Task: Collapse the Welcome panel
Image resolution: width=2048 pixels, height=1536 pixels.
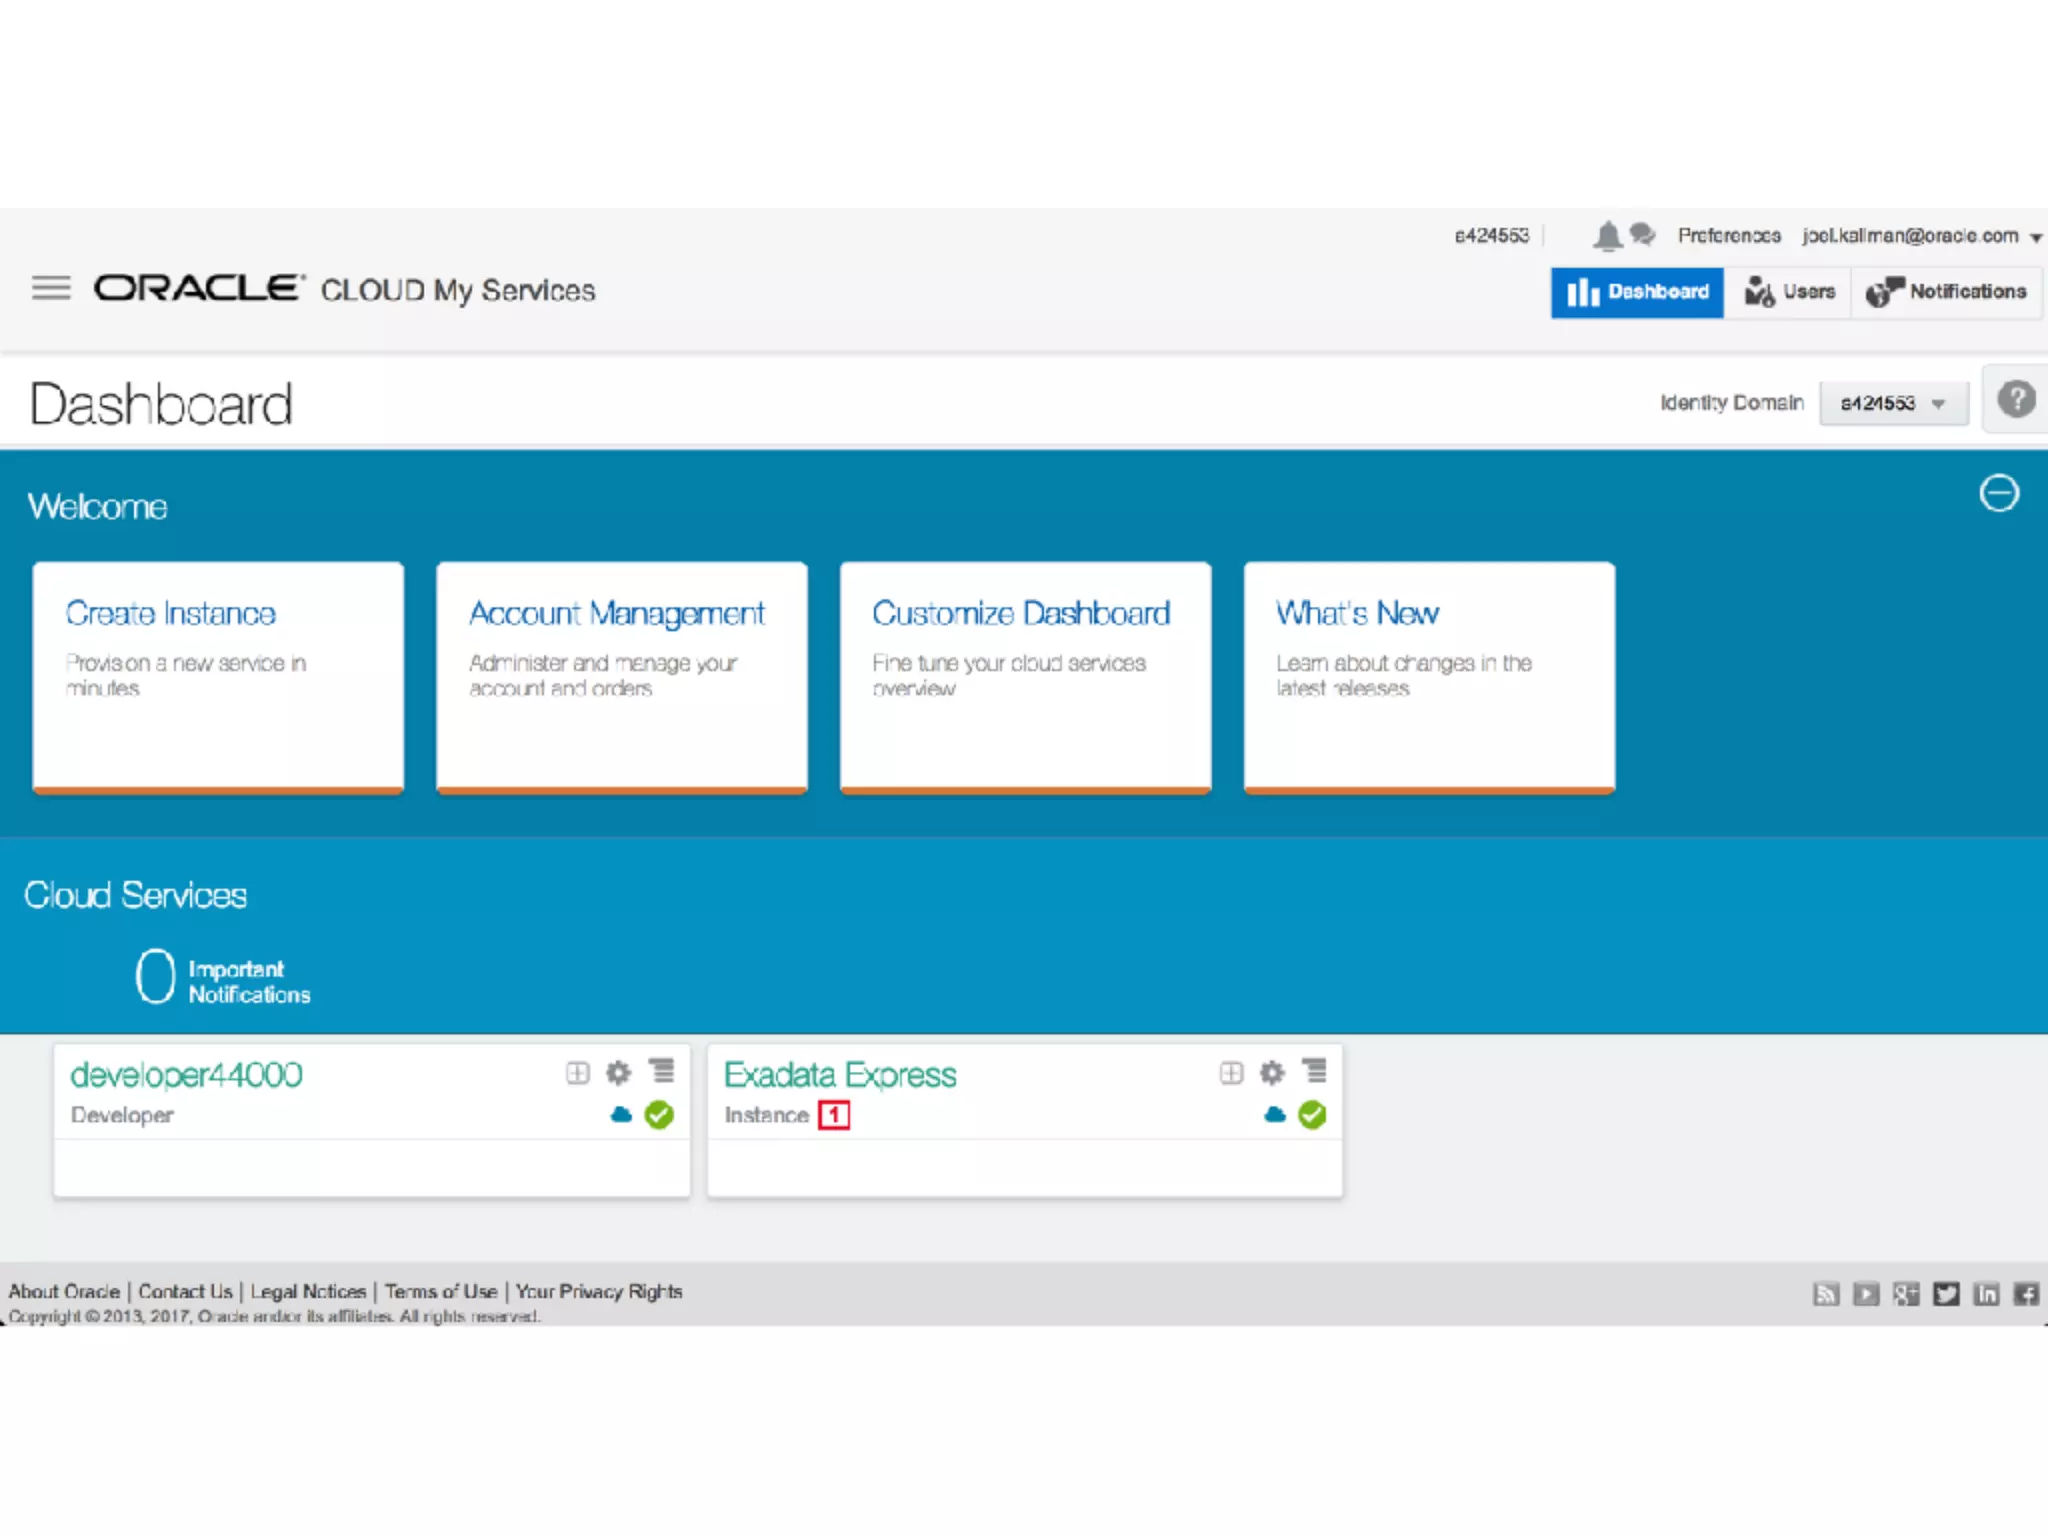Action: tap(1999, 493)
